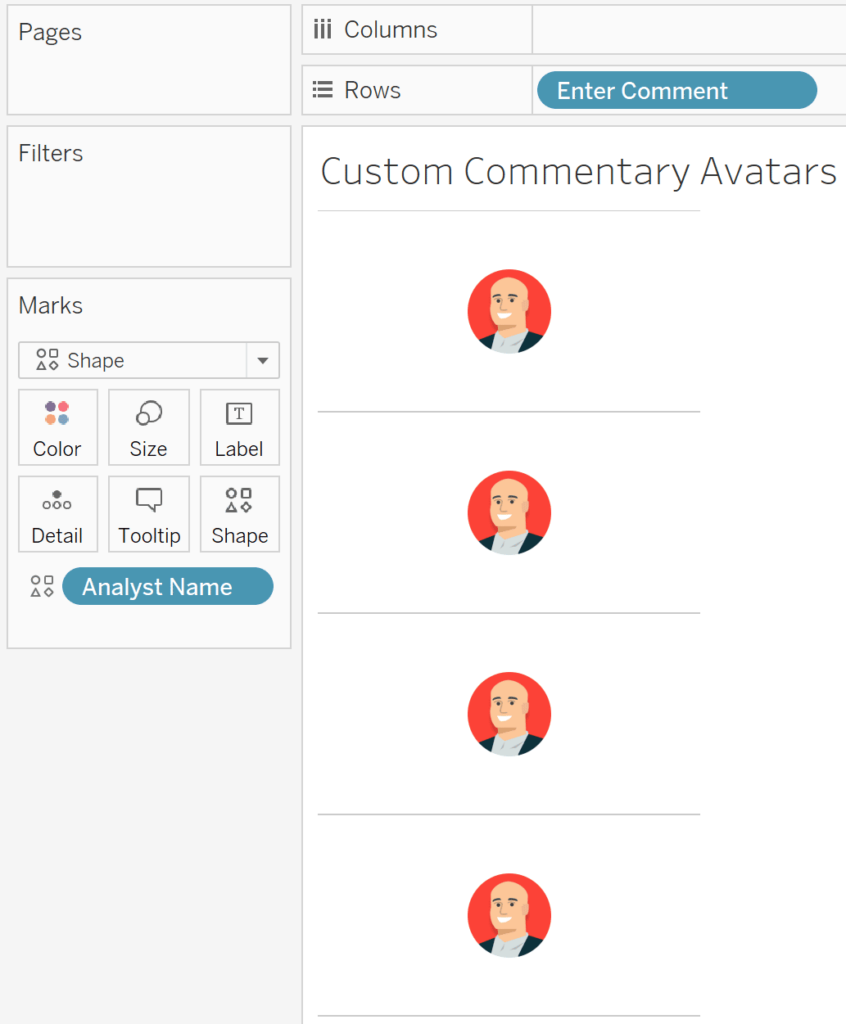Select the bottom avatar shape mark
The height and width of the screenshot is (1024, 846).
point(509,915)
